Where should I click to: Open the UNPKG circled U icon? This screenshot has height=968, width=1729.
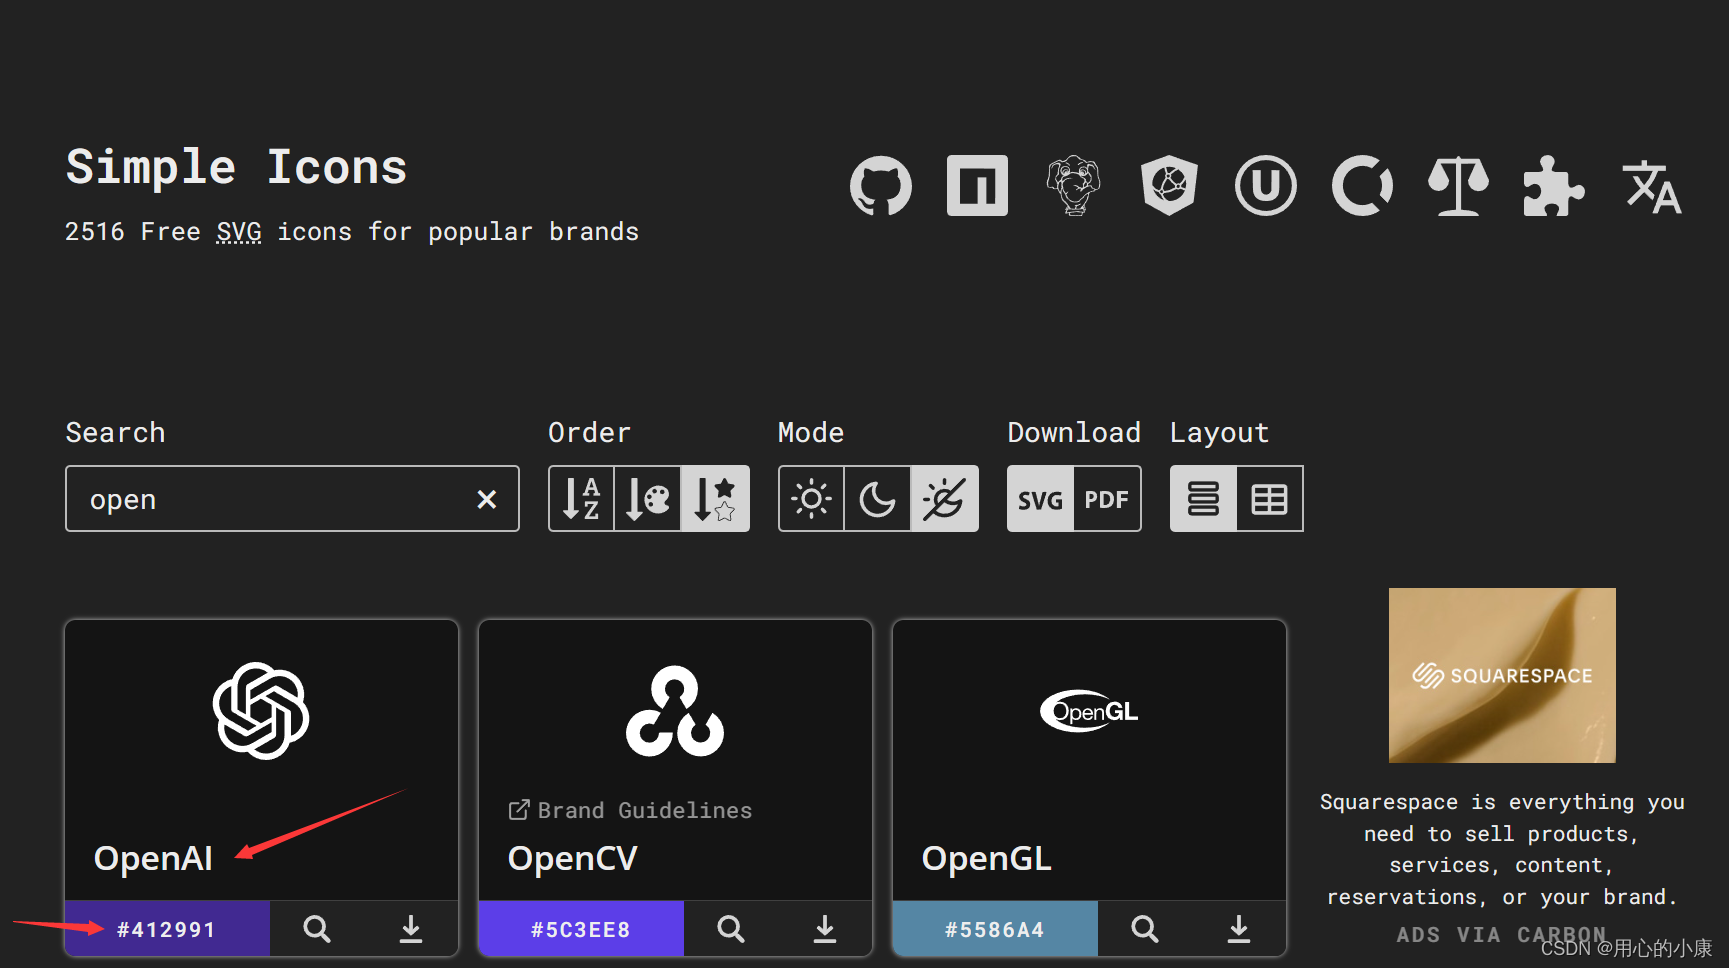tap(1266, 186)
